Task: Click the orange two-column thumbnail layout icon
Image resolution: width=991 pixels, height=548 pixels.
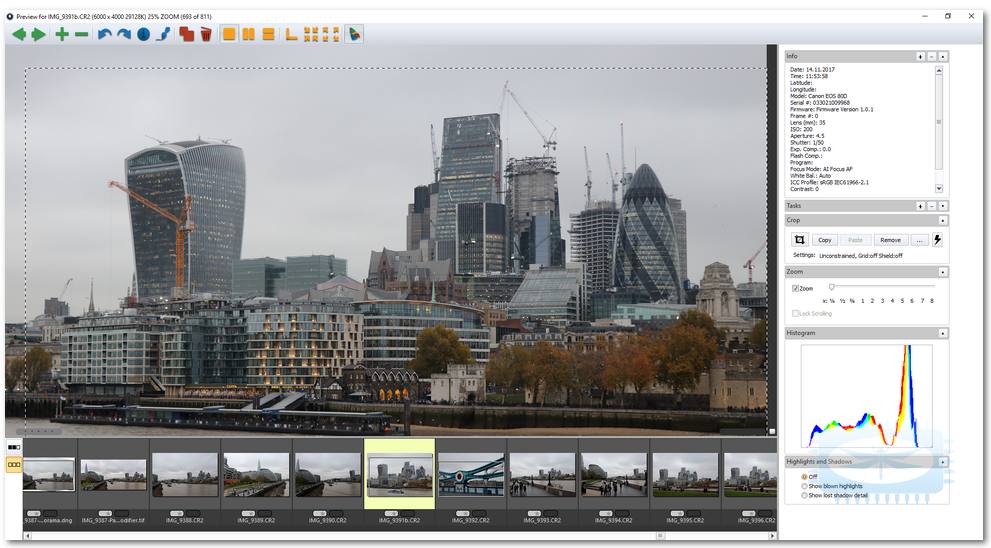Action: point(331,34)
